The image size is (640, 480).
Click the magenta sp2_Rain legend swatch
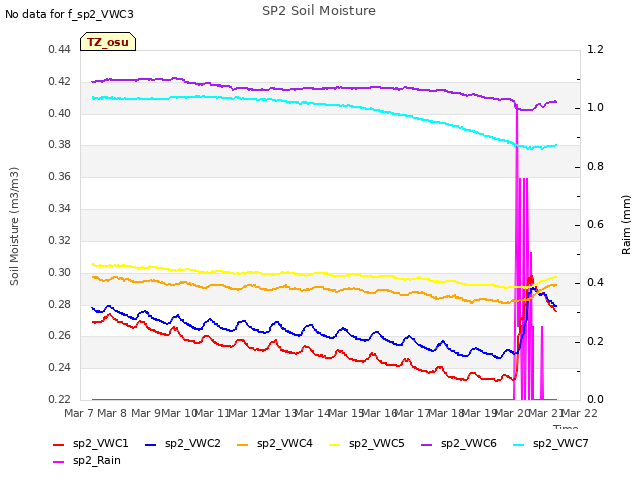(x=59, y=462)
